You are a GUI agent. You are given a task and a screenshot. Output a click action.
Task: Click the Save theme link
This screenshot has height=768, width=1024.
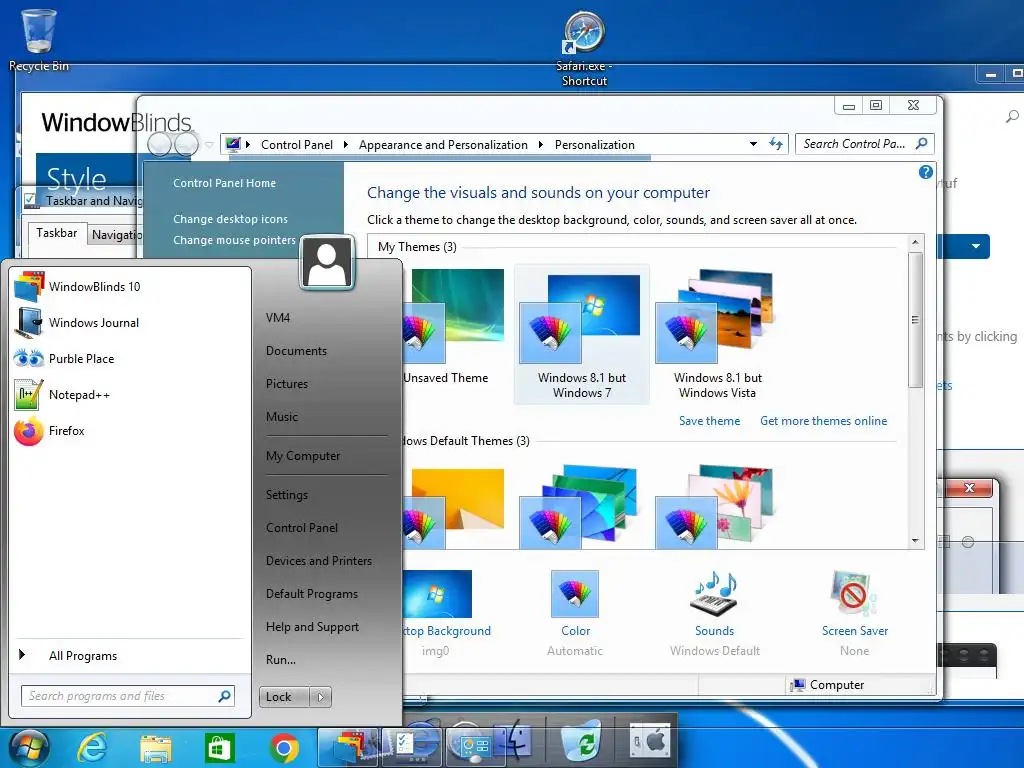coord(709,421)
